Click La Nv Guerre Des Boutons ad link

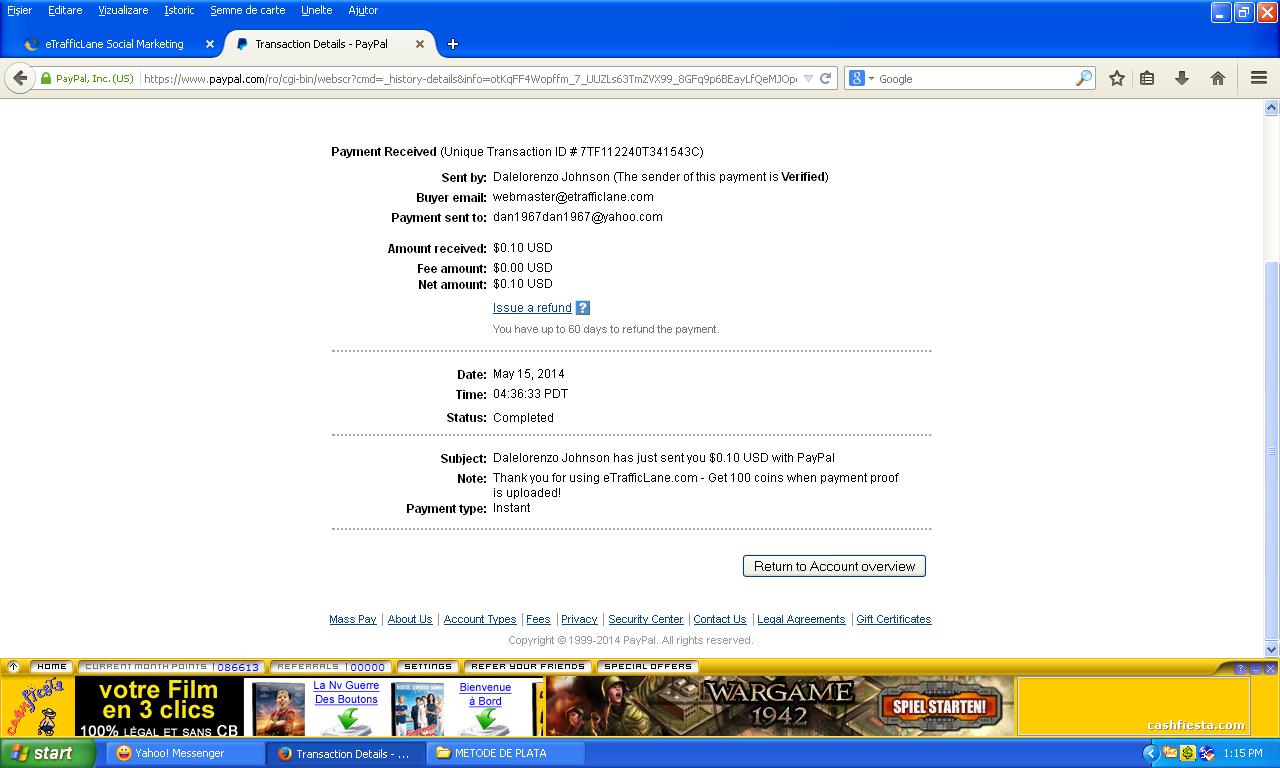click(346, 692)
